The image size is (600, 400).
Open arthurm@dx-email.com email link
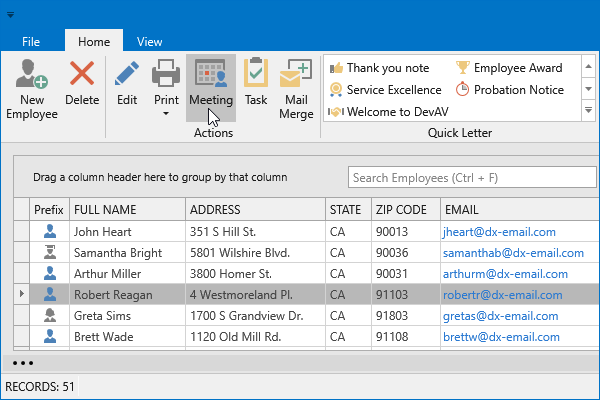pyautogui.click(x=505, y=274)
